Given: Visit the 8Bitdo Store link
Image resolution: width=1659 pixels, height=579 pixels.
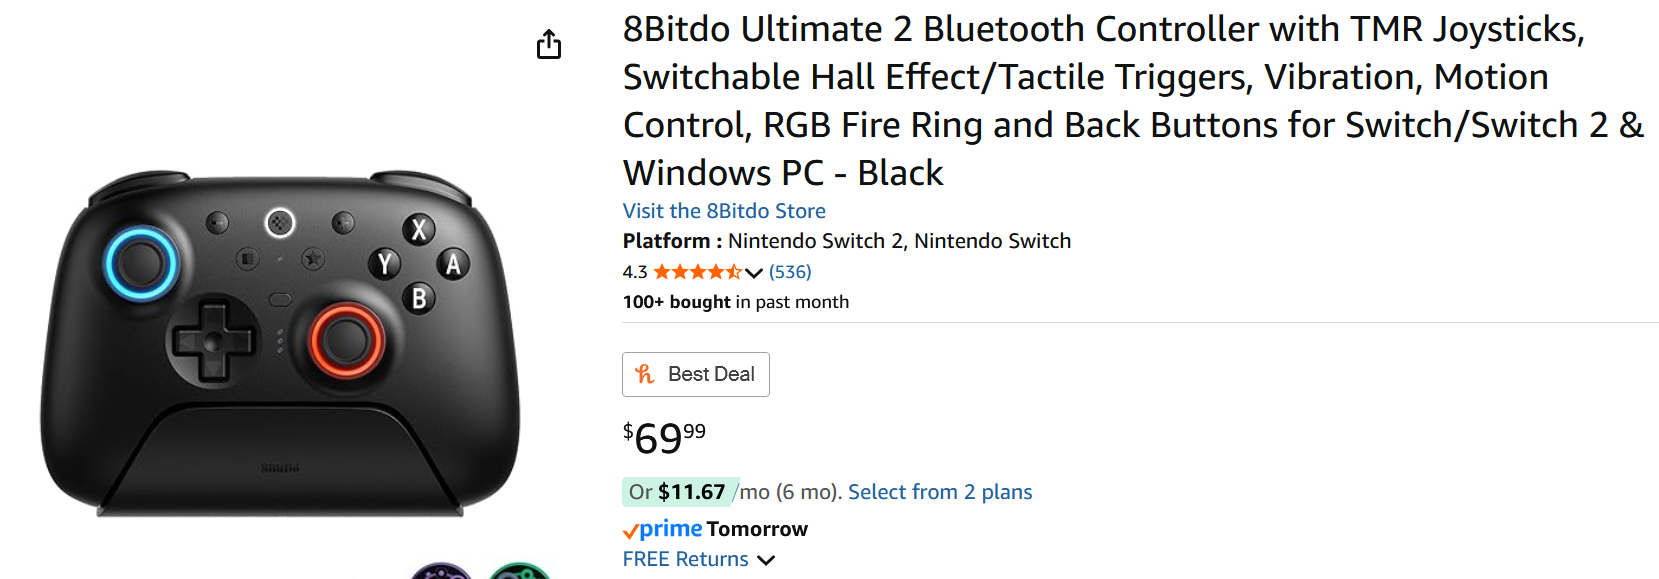Looking at the screenshot, I should pos(724,211).
